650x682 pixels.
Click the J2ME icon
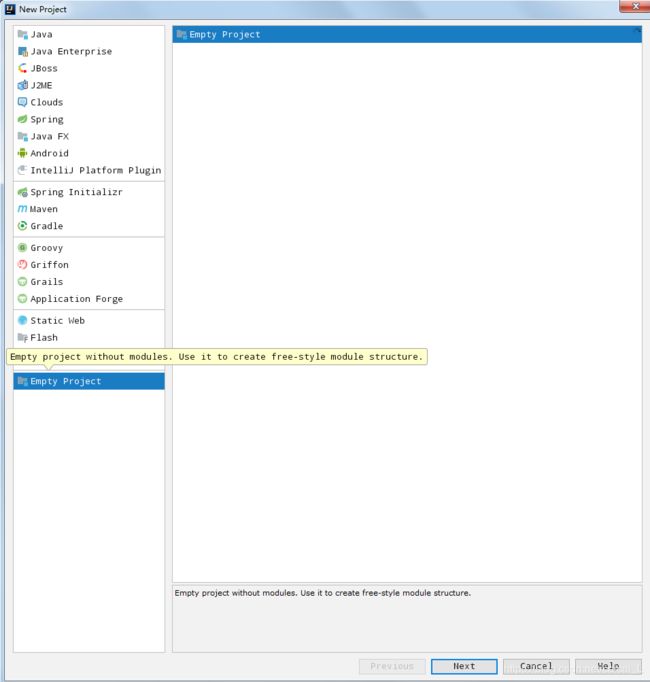(x=23, y=85)
